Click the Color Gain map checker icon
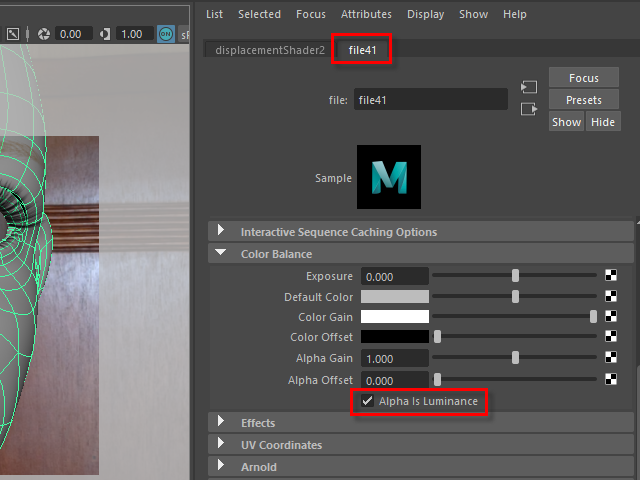The height and width of the screenshot is (480, 640). [610, 317]
